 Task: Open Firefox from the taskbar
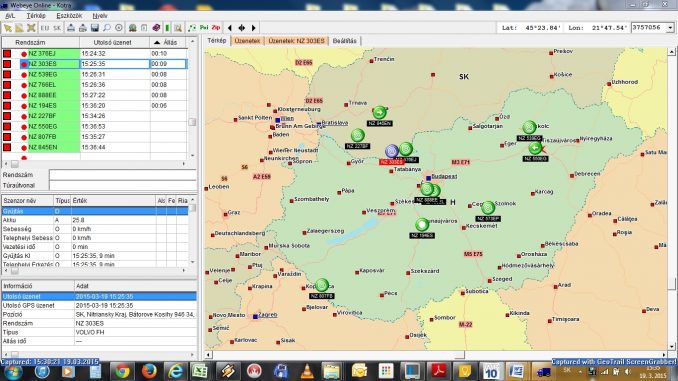pyautogui.click(x=149, y=371)
